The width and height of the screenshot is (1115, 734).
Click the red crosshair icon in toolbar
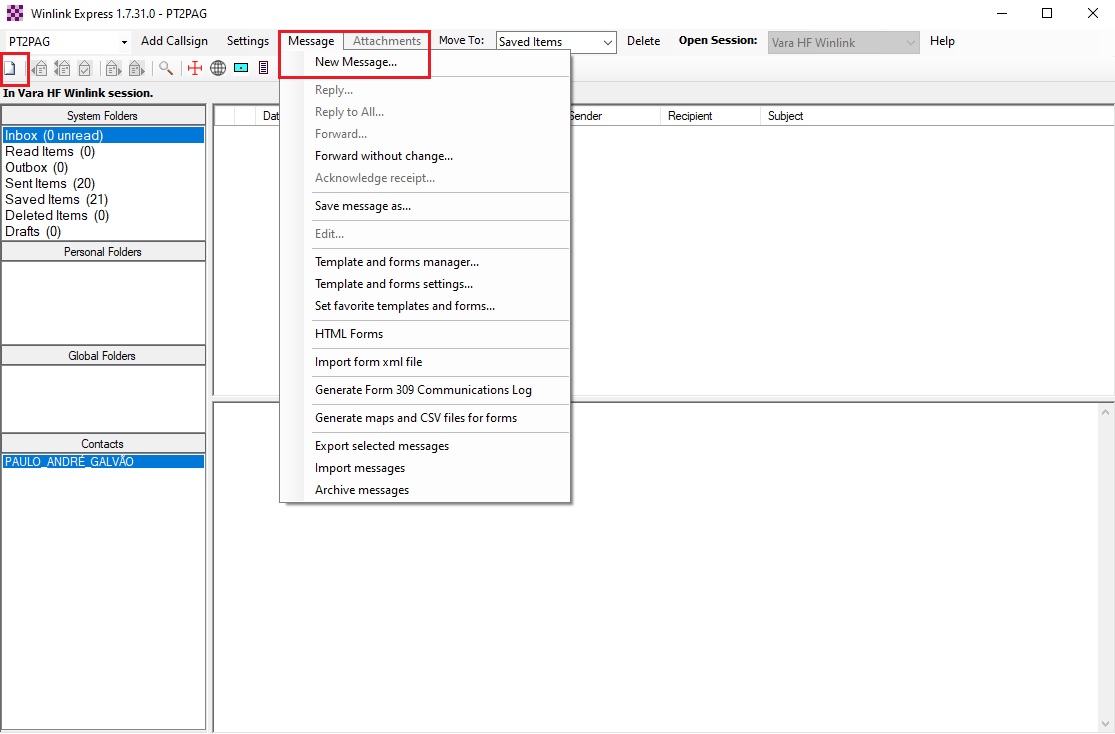point(195,68)
